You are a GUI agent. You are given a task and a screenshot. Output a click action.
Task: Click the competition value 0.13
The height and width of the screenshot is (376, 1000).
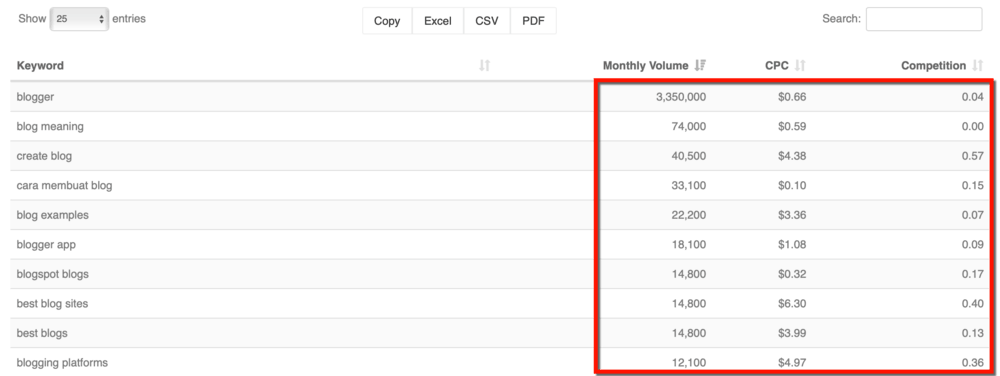click(x=973, y=333)
